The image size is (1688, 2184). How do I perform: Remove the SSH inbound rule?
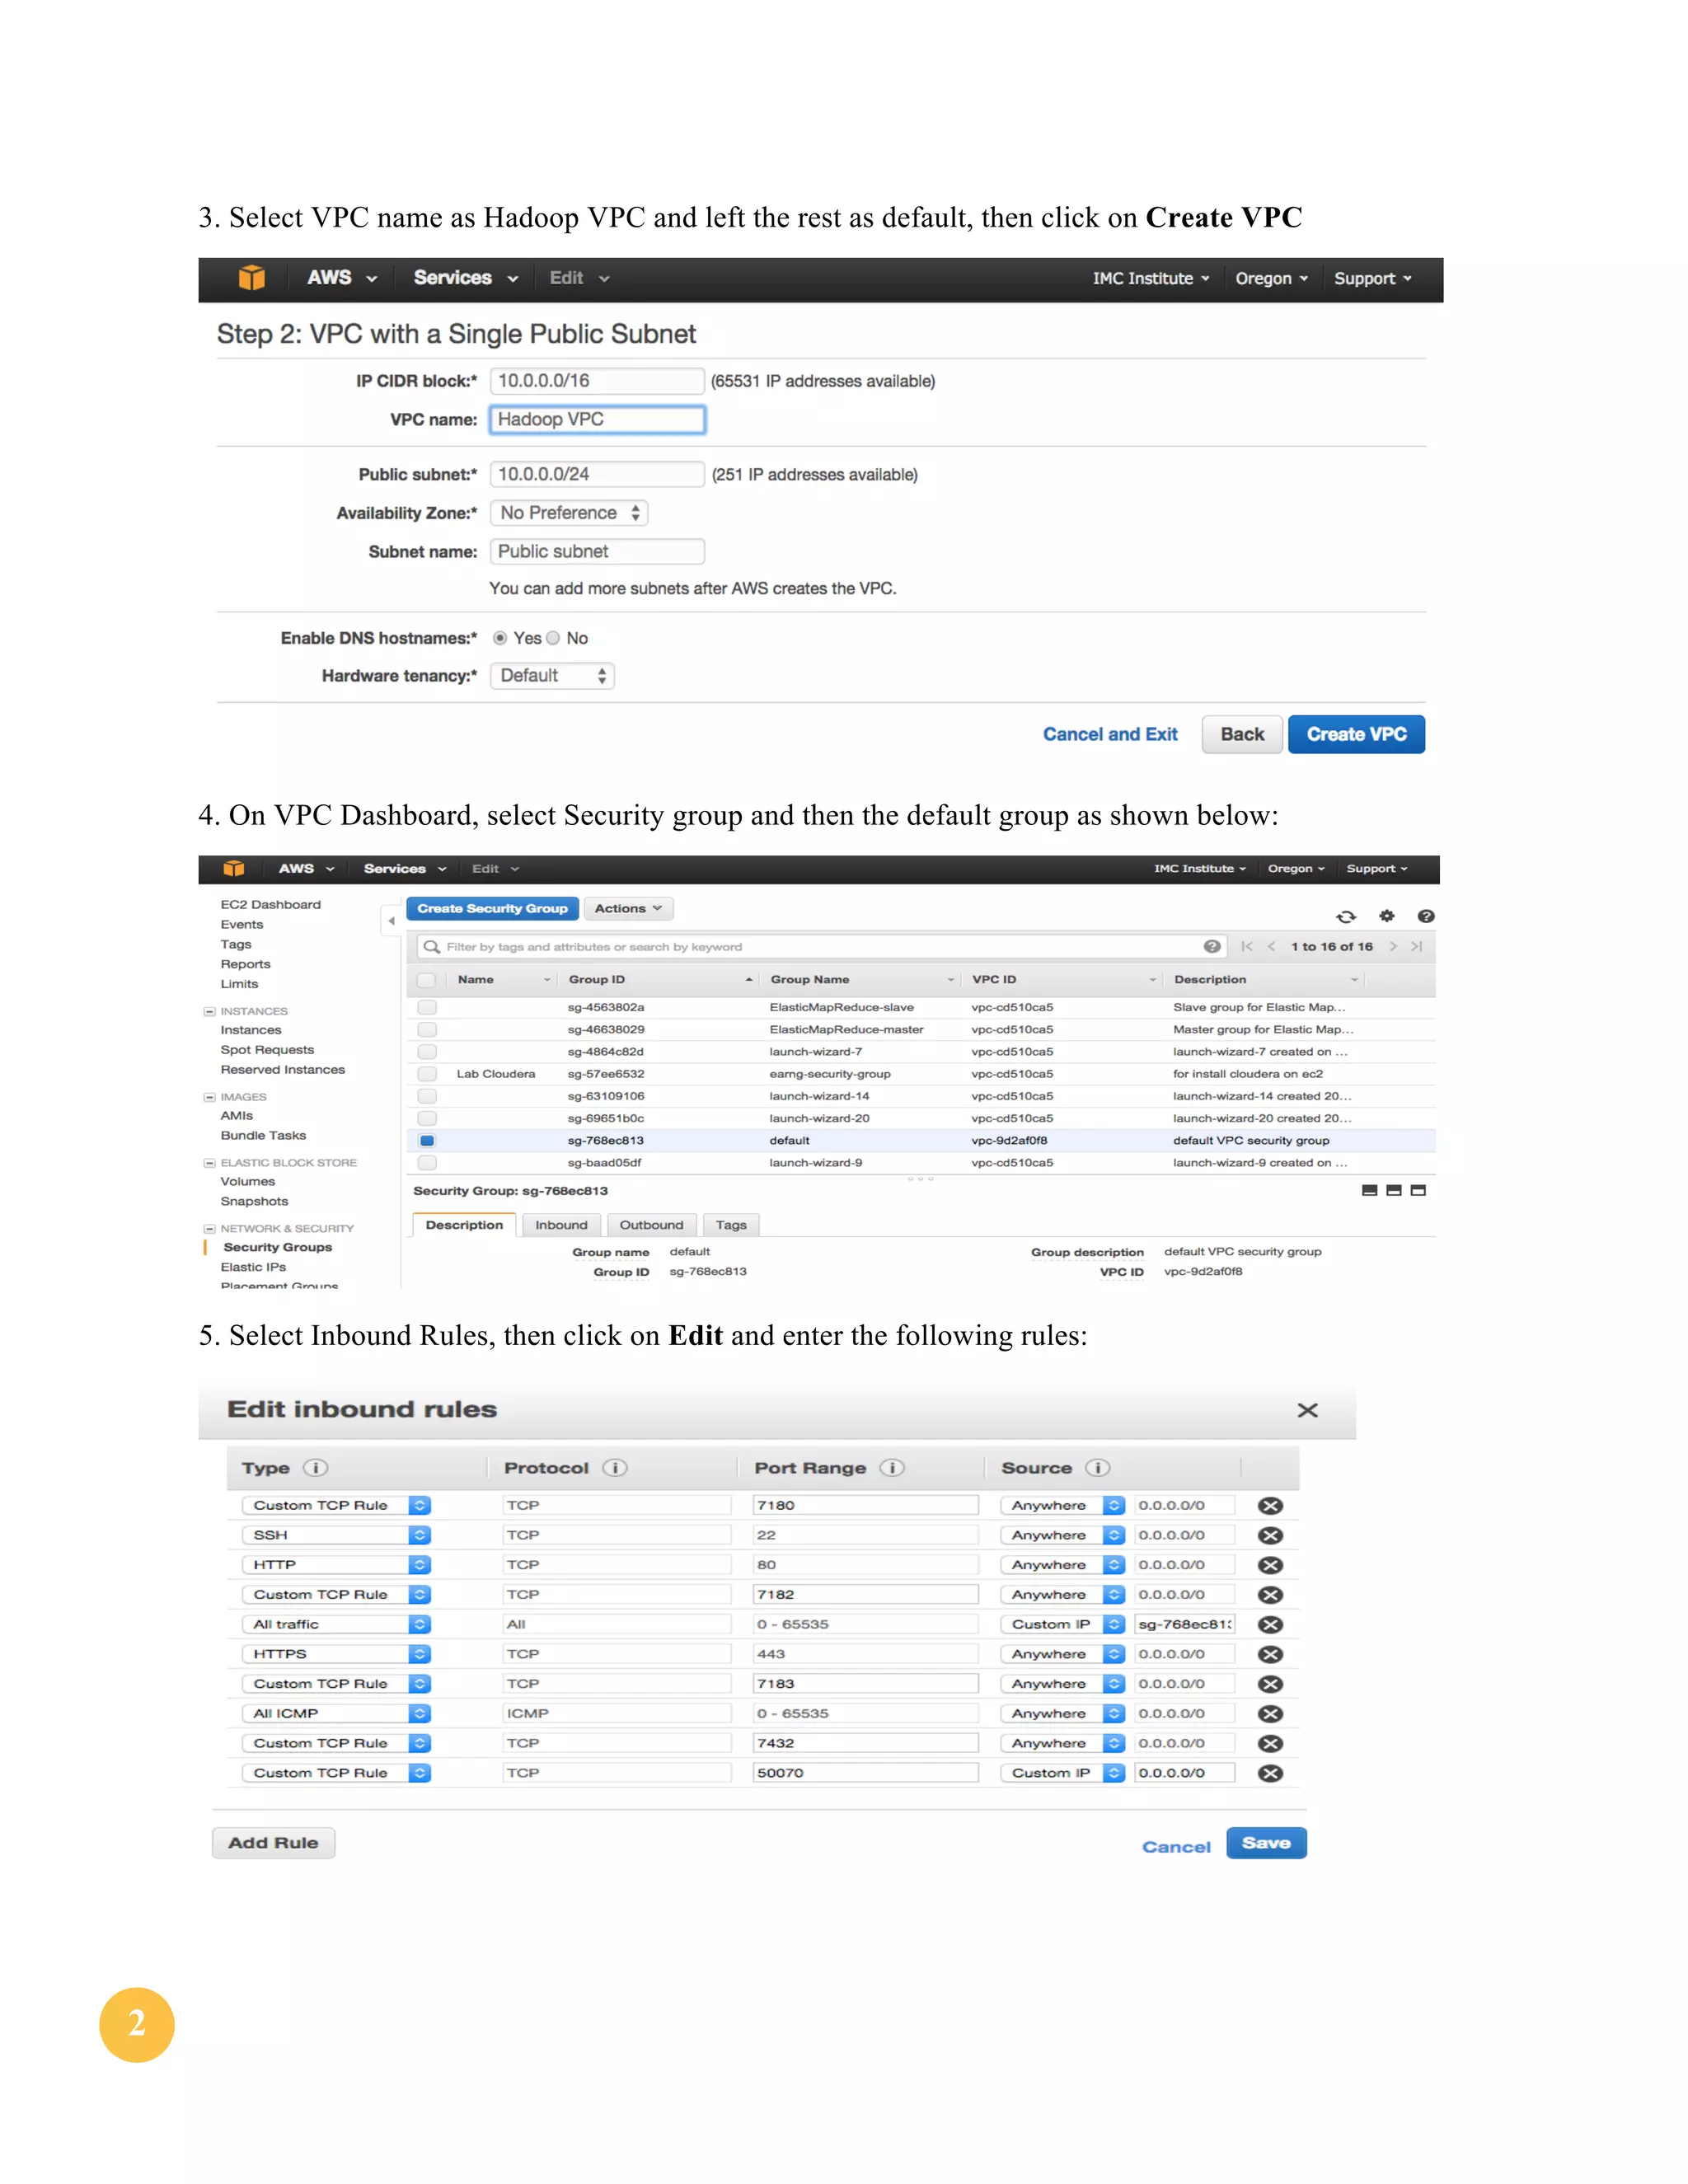[1270, 1535]
